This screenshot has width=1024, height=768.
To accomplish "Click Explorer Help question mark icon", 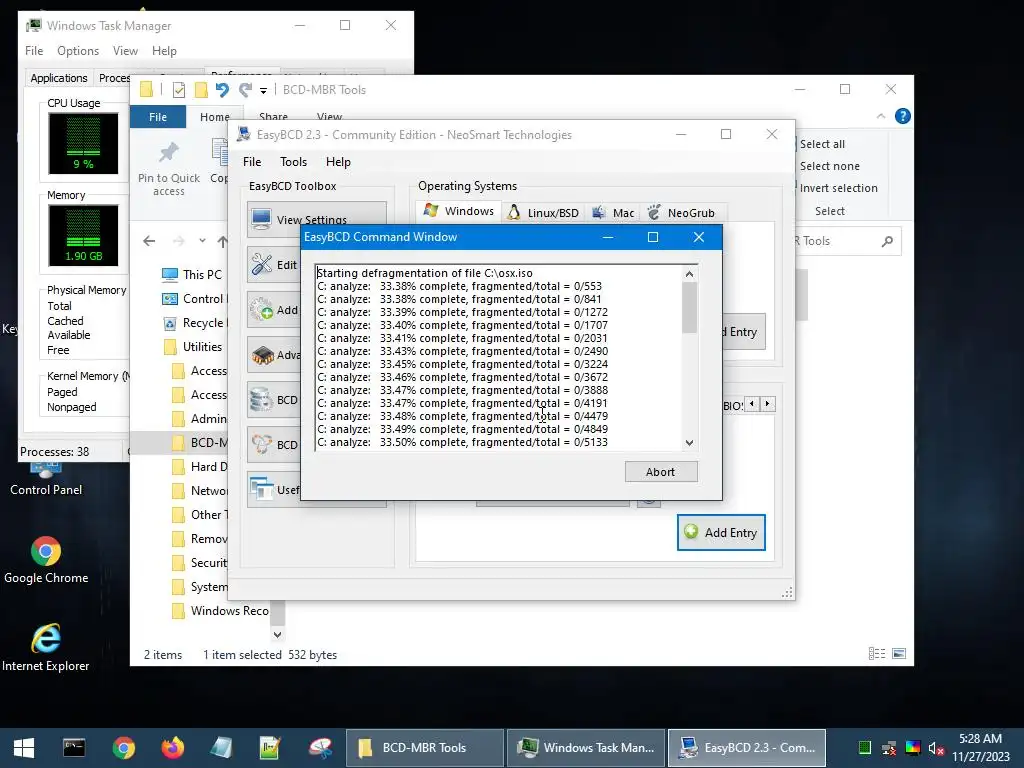I will click(x=903, y=116).
